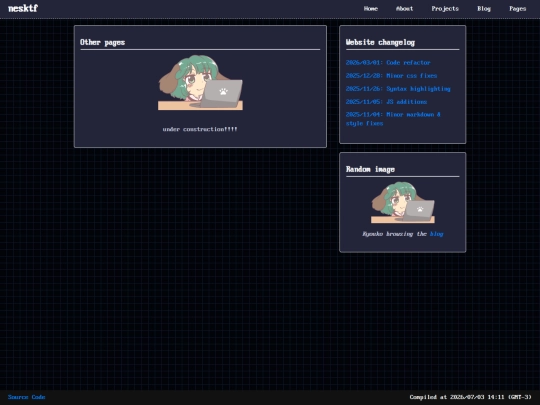Open the Projects nav item
The image size is (540, 405).
click(x=445, y=9)
